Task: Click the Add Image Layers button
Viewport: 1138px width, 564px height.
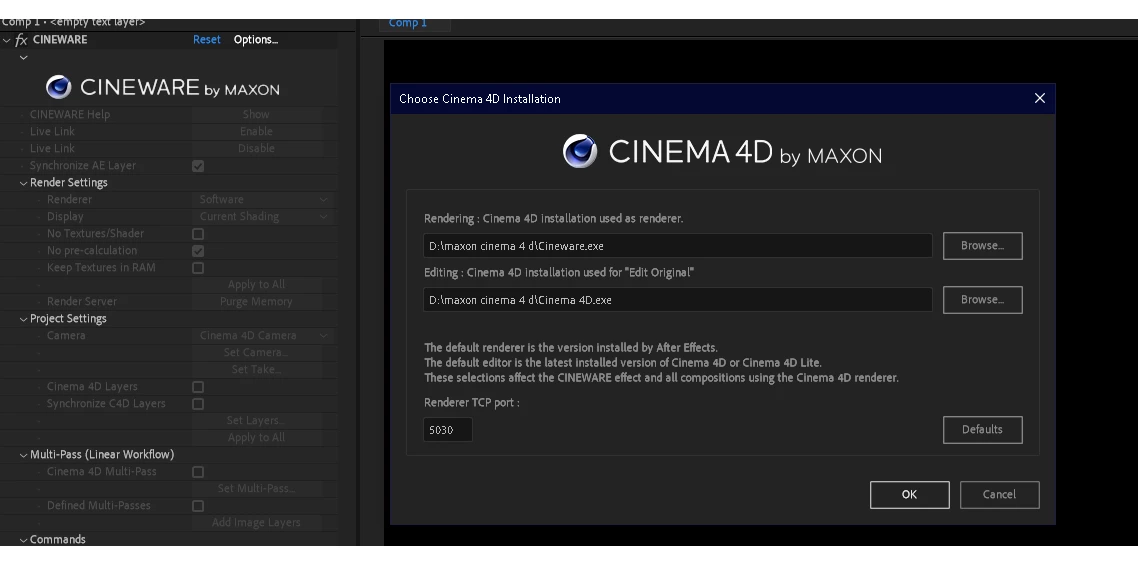Action: (x=256, y=523)
